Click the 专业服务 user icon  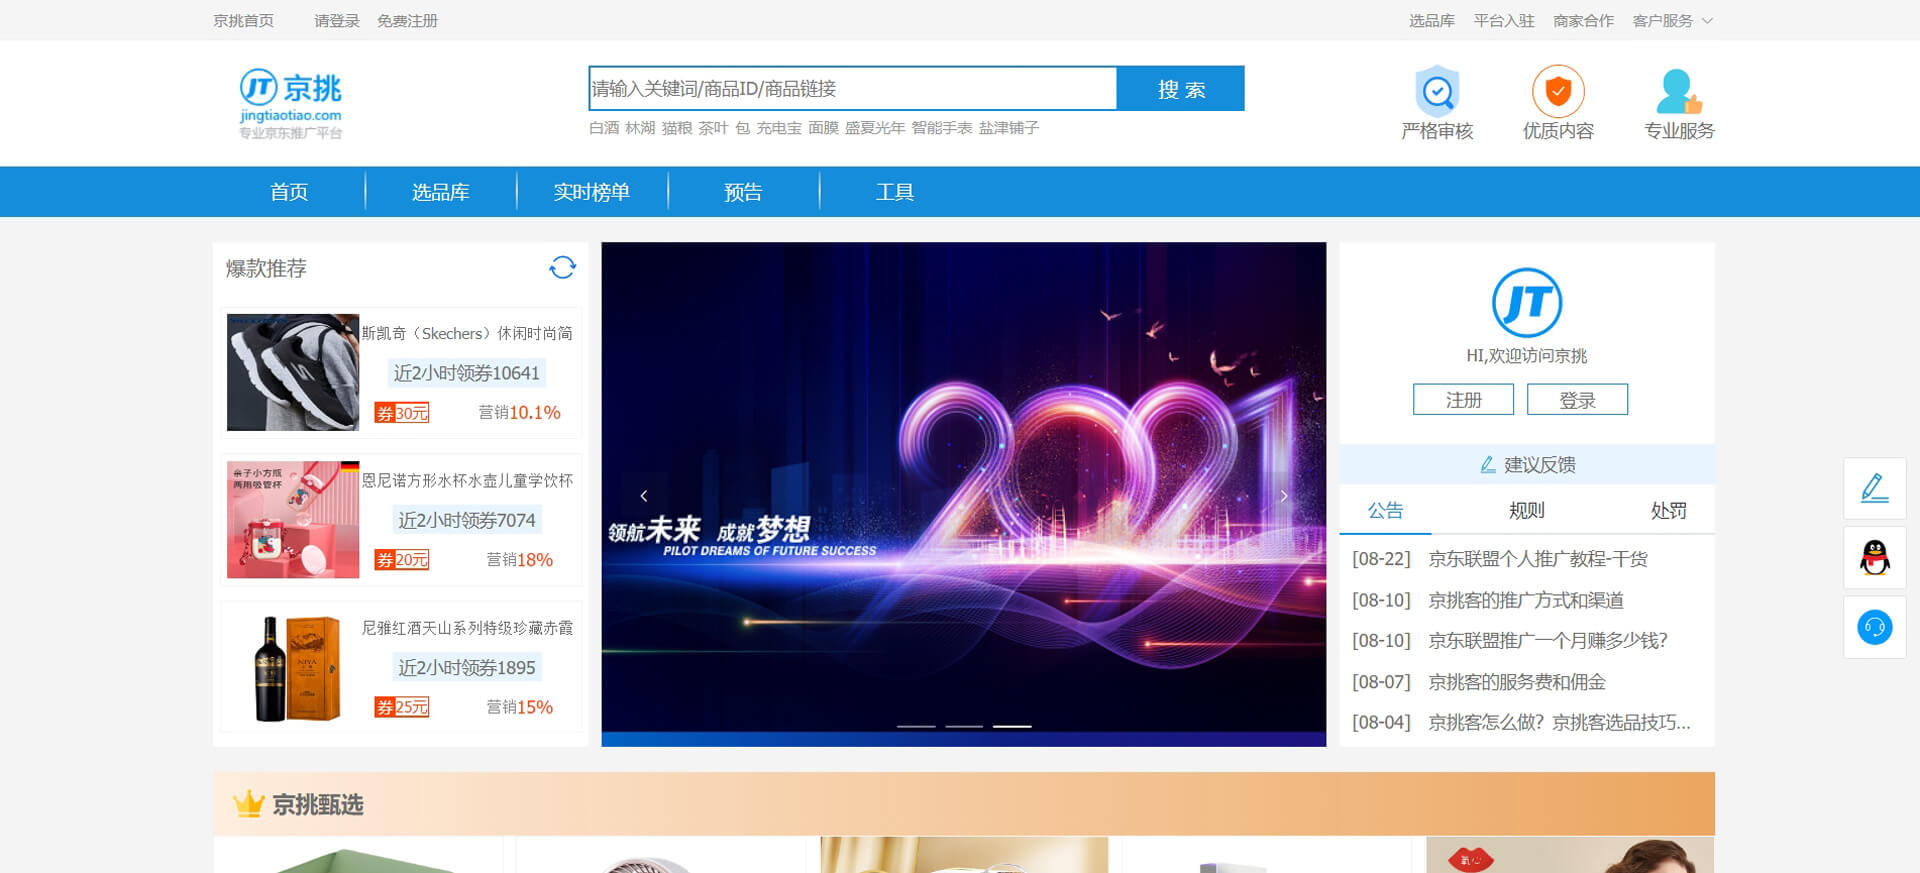coord(1678,92)
